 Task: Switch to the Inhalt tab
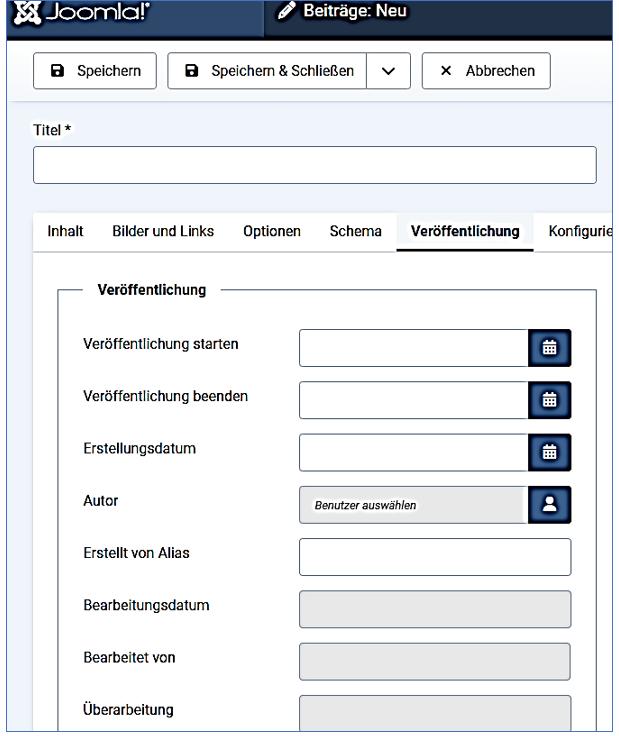65,231
